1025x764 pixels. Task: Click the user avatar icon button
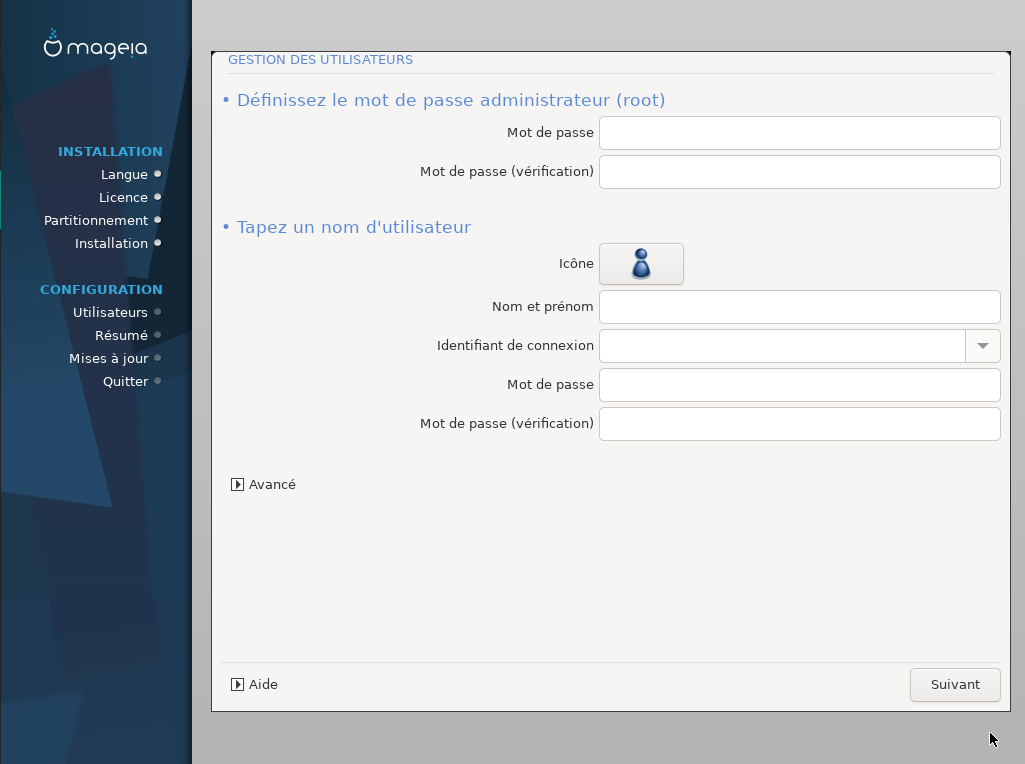[641, 264]
